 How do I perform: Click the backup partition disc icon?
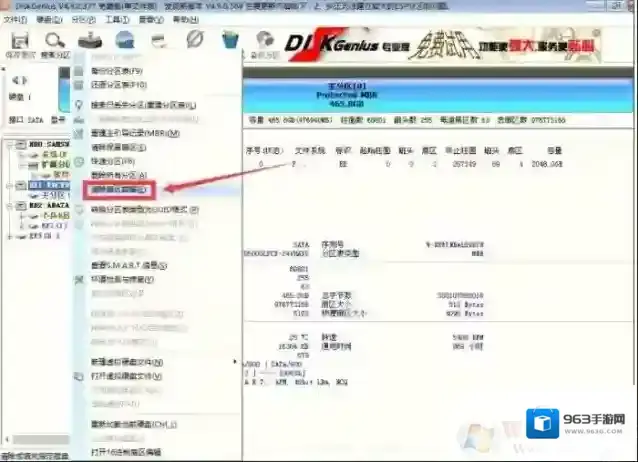tap(265, 41)
